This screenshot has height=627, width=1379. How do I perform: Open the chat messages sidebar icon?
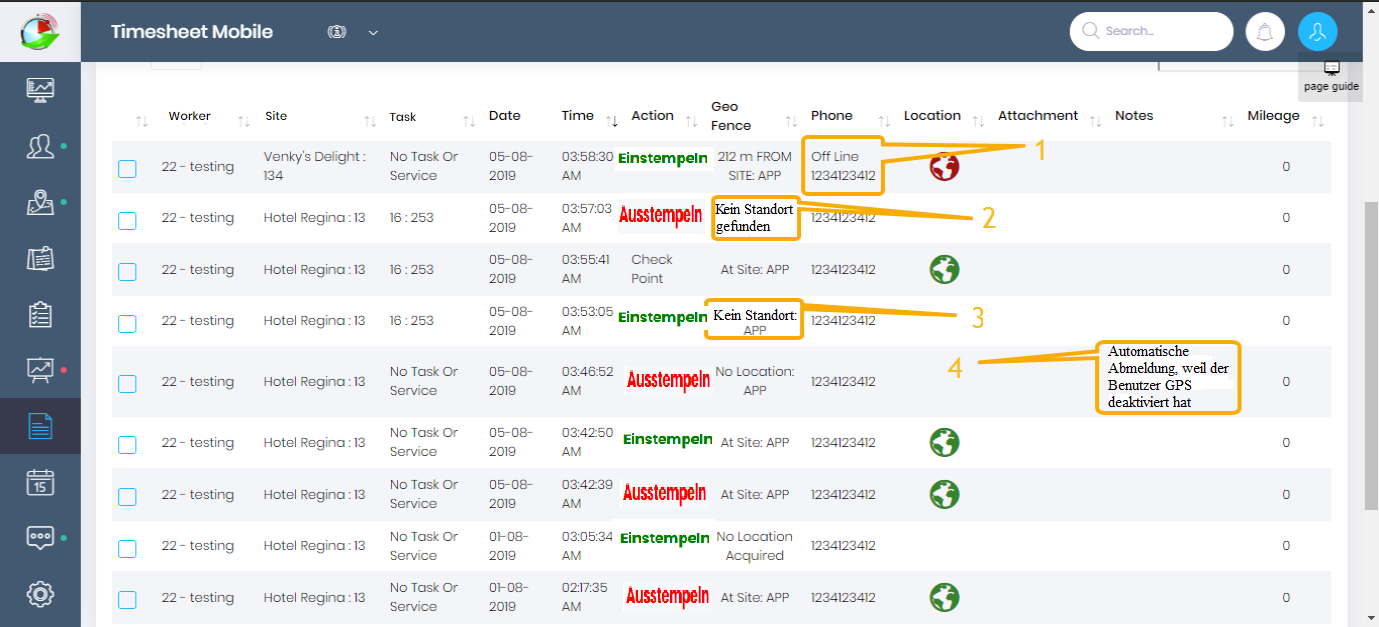(40, 537)
